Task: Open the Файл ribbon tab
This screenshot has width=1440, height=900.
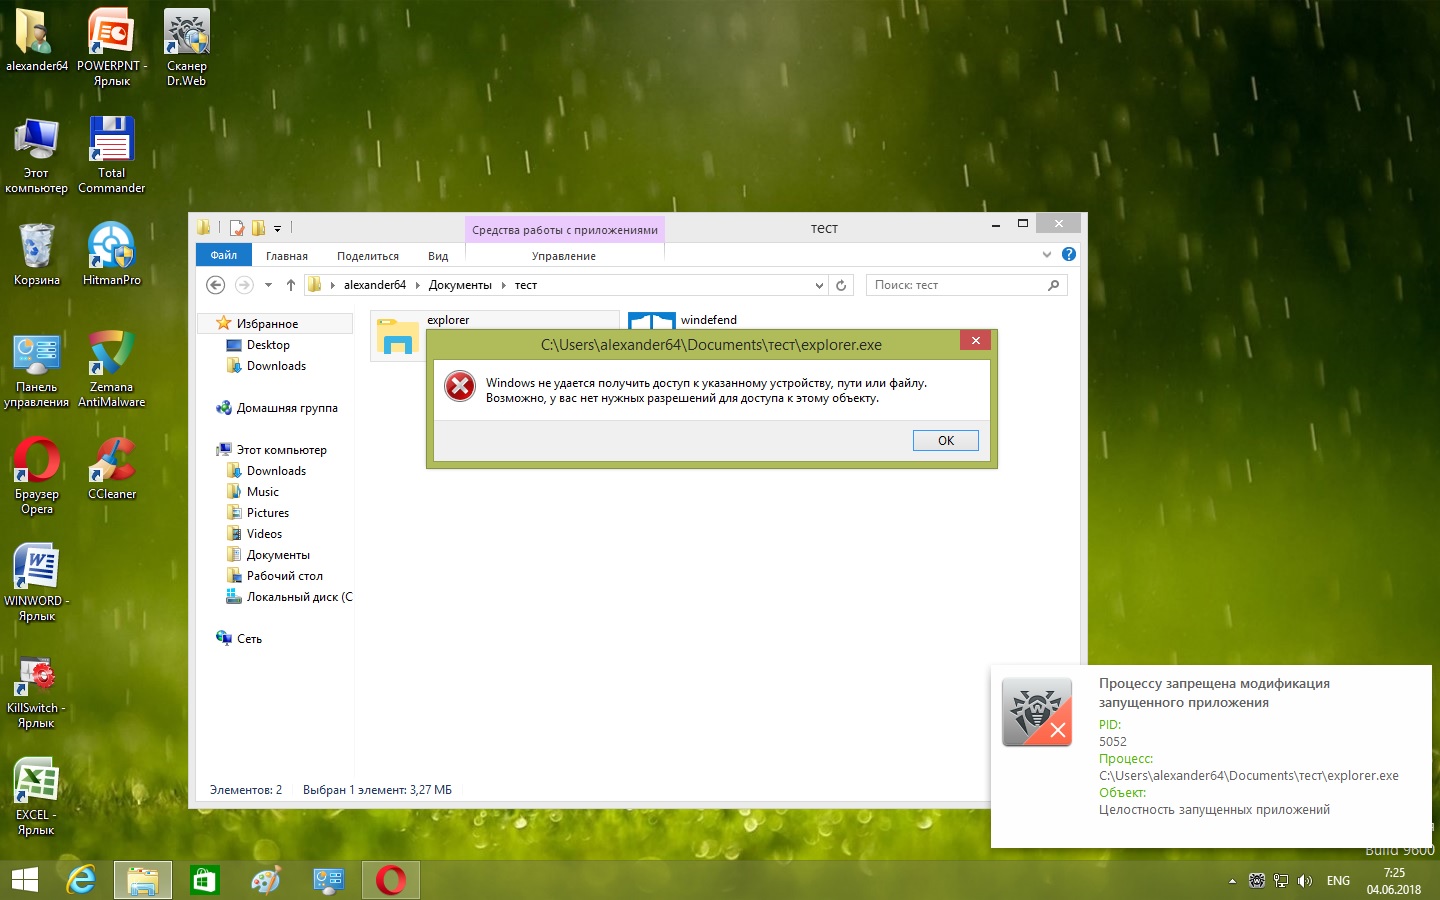Action: [x=223, y=255]
